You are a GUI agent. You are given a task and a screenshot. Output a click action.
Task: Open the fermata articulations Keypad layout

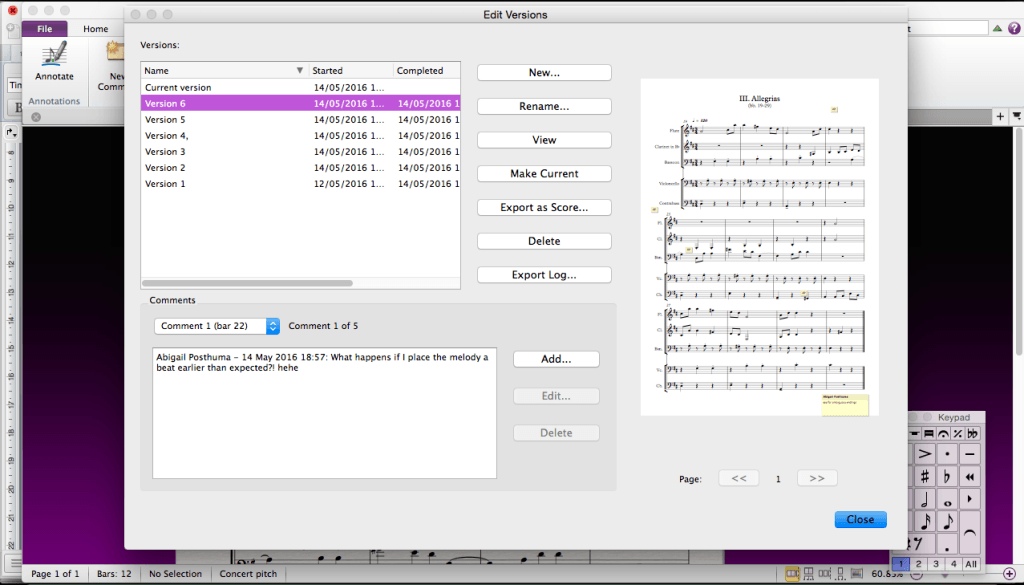tap(943, 434)
